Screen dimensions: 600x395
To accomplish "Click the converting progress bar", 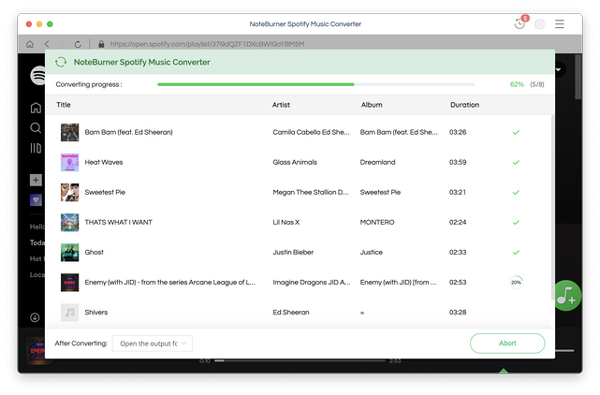I will point(316,84).
